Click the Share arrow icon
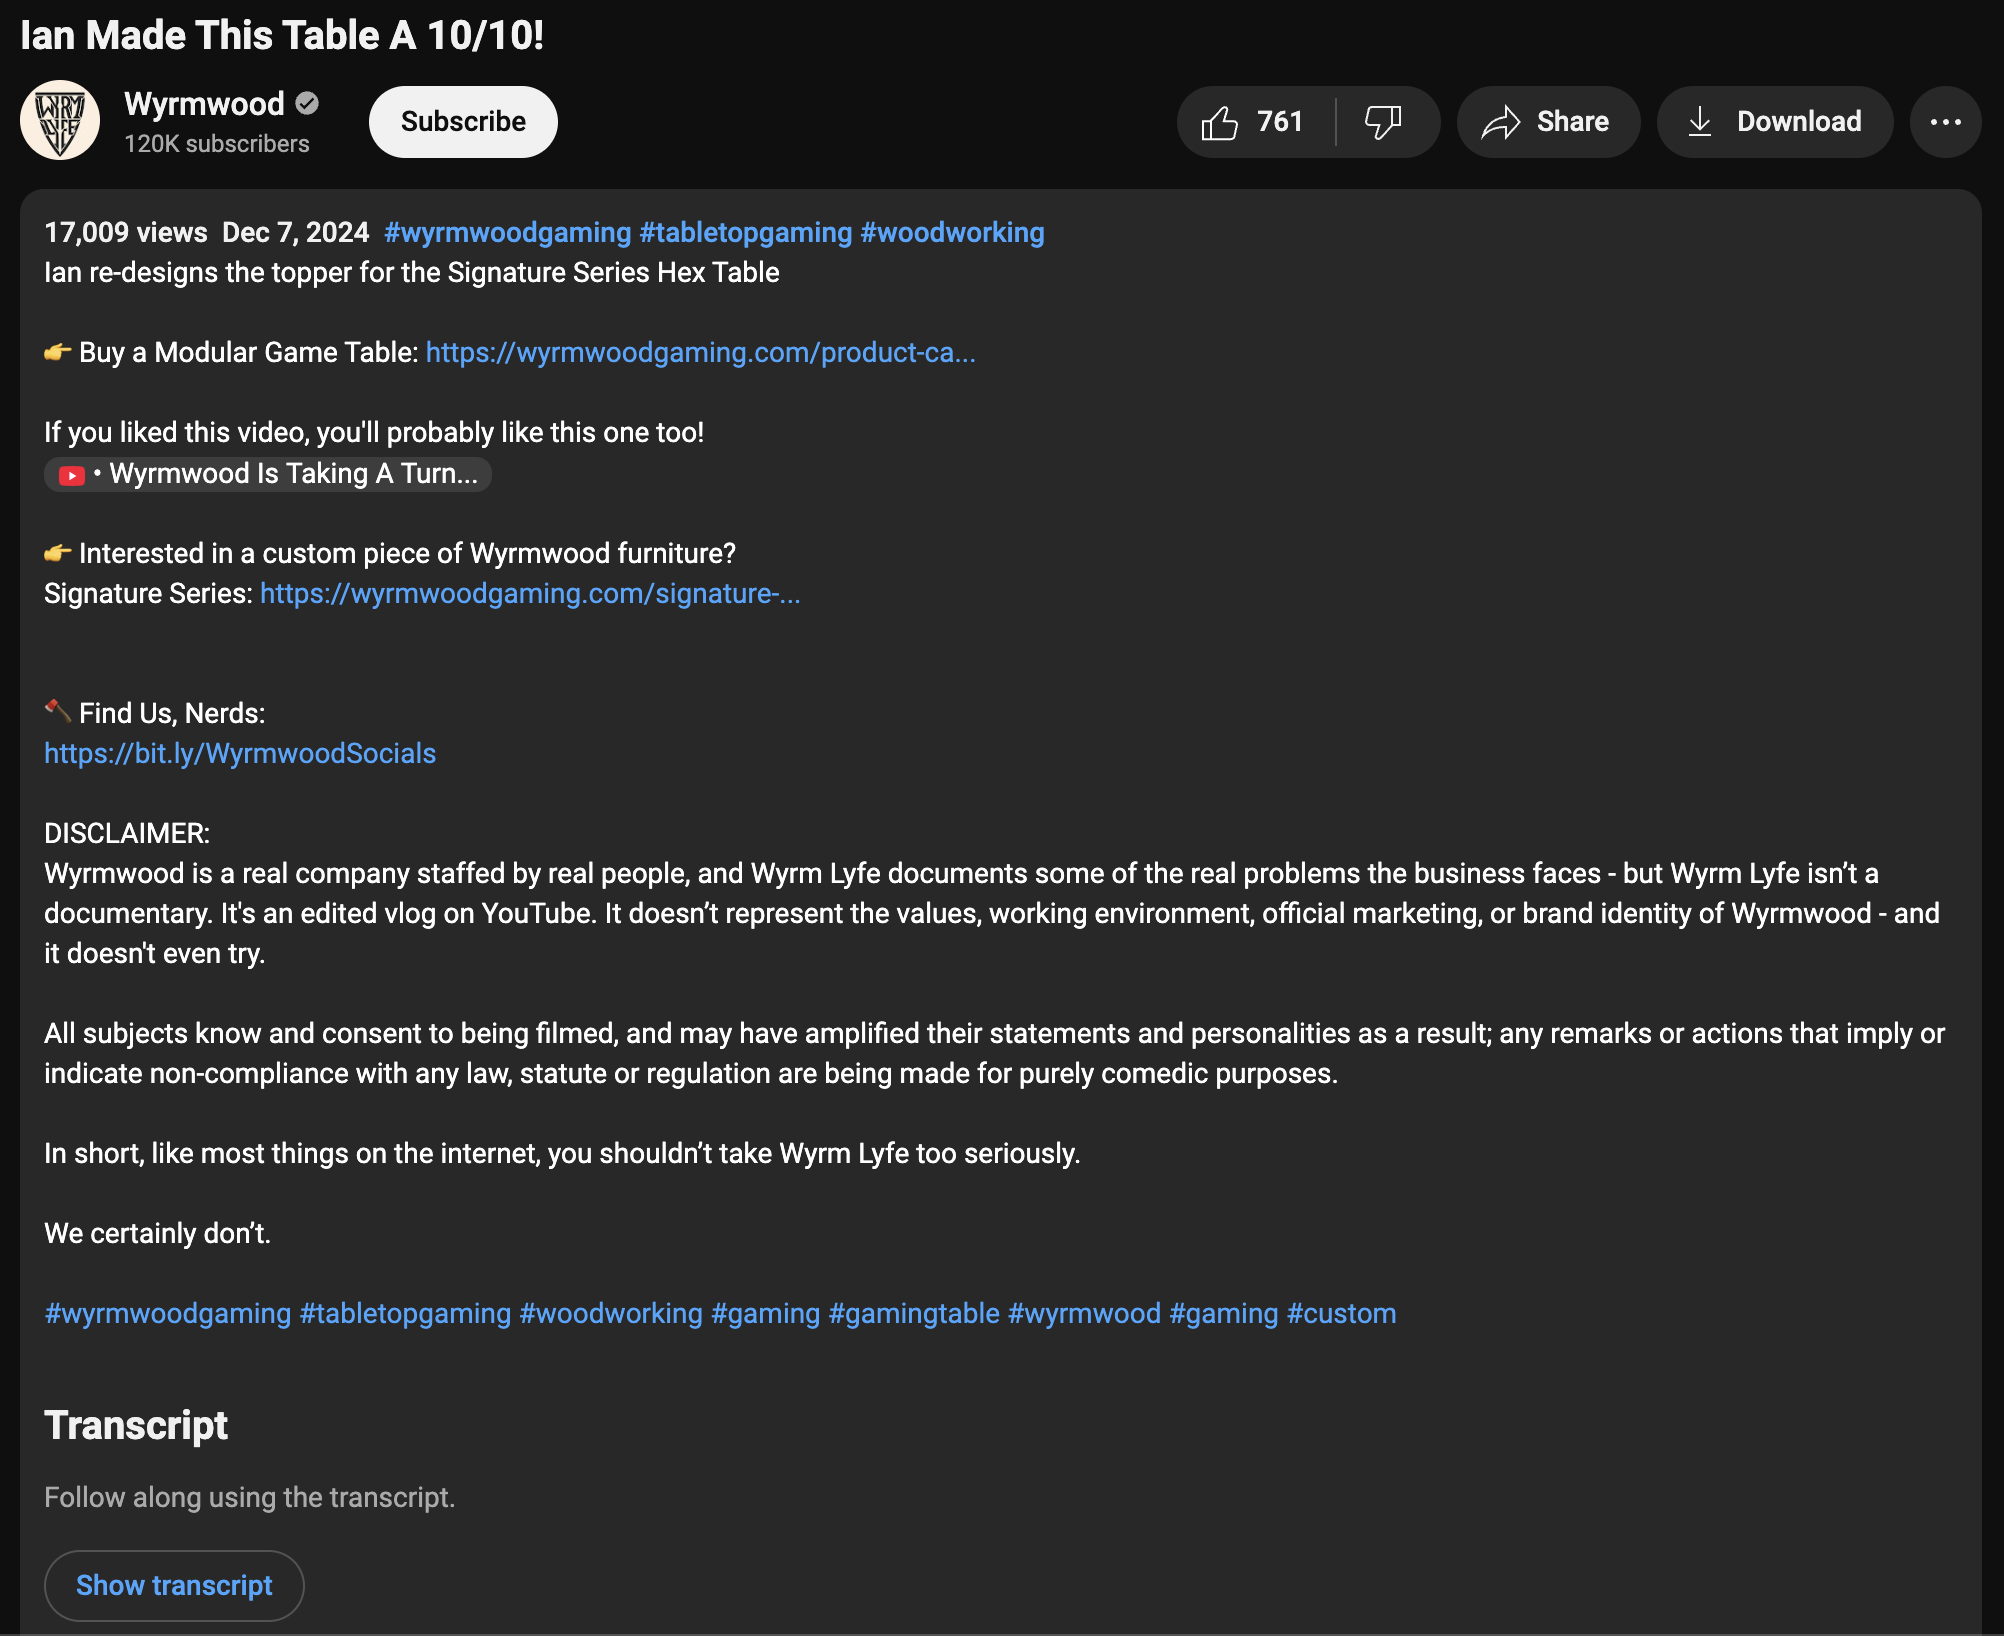2004x1636 pixels. (1500, 122)
